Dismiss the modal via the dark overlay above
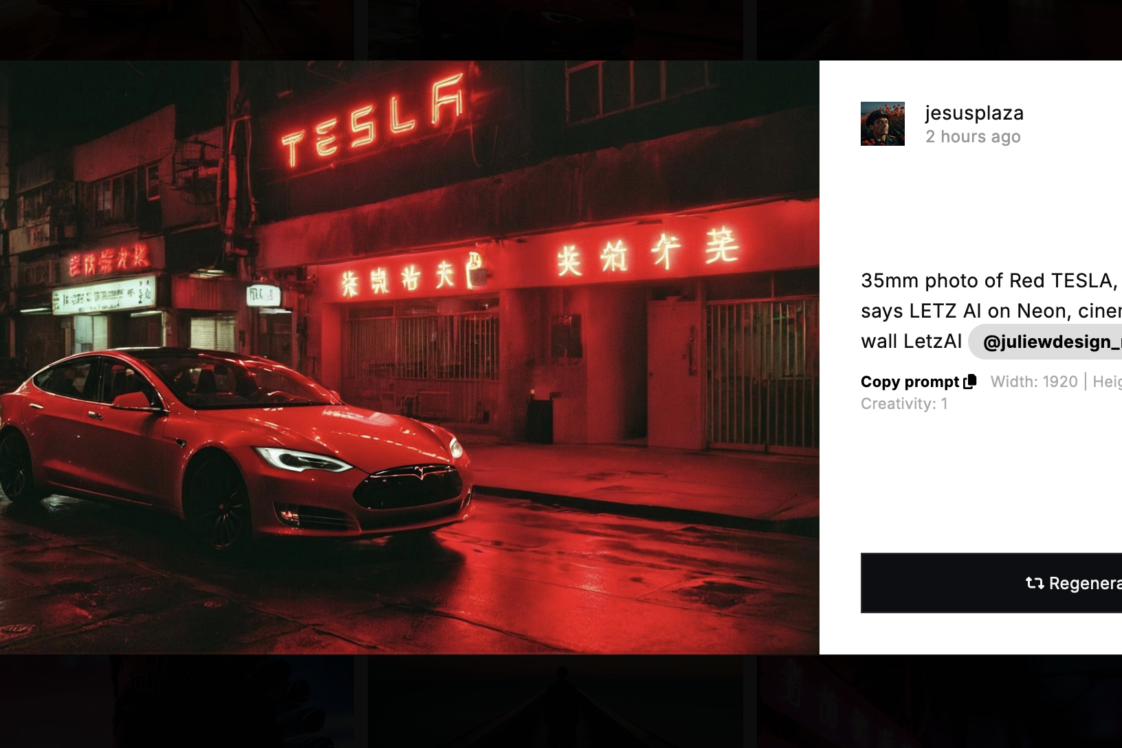1122x748 pixels. click(561, 30)
